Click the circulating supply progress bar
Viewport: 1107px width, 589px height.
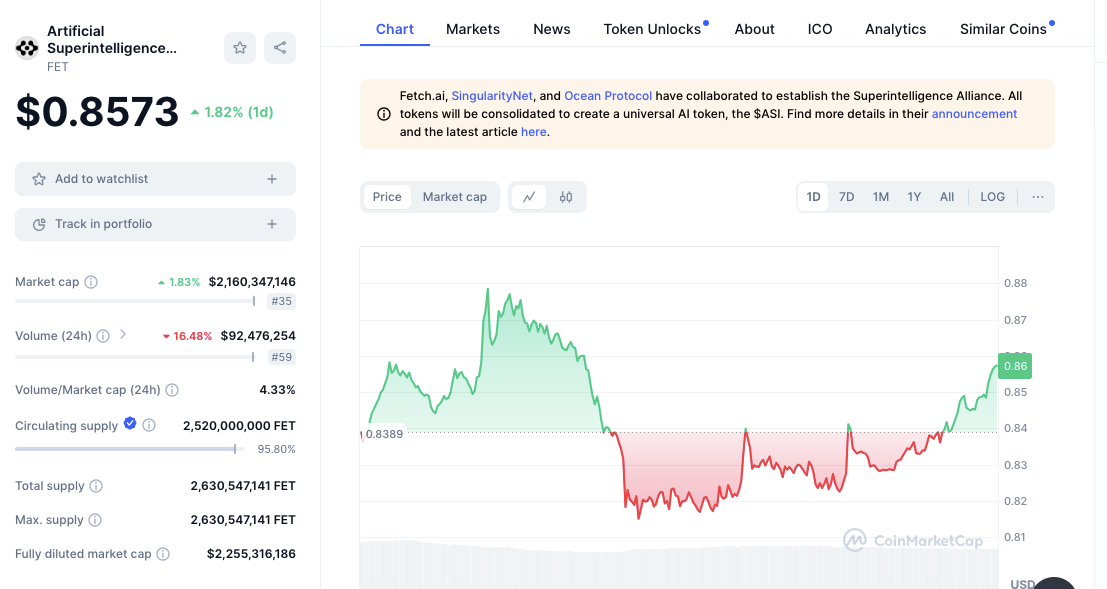125,449
